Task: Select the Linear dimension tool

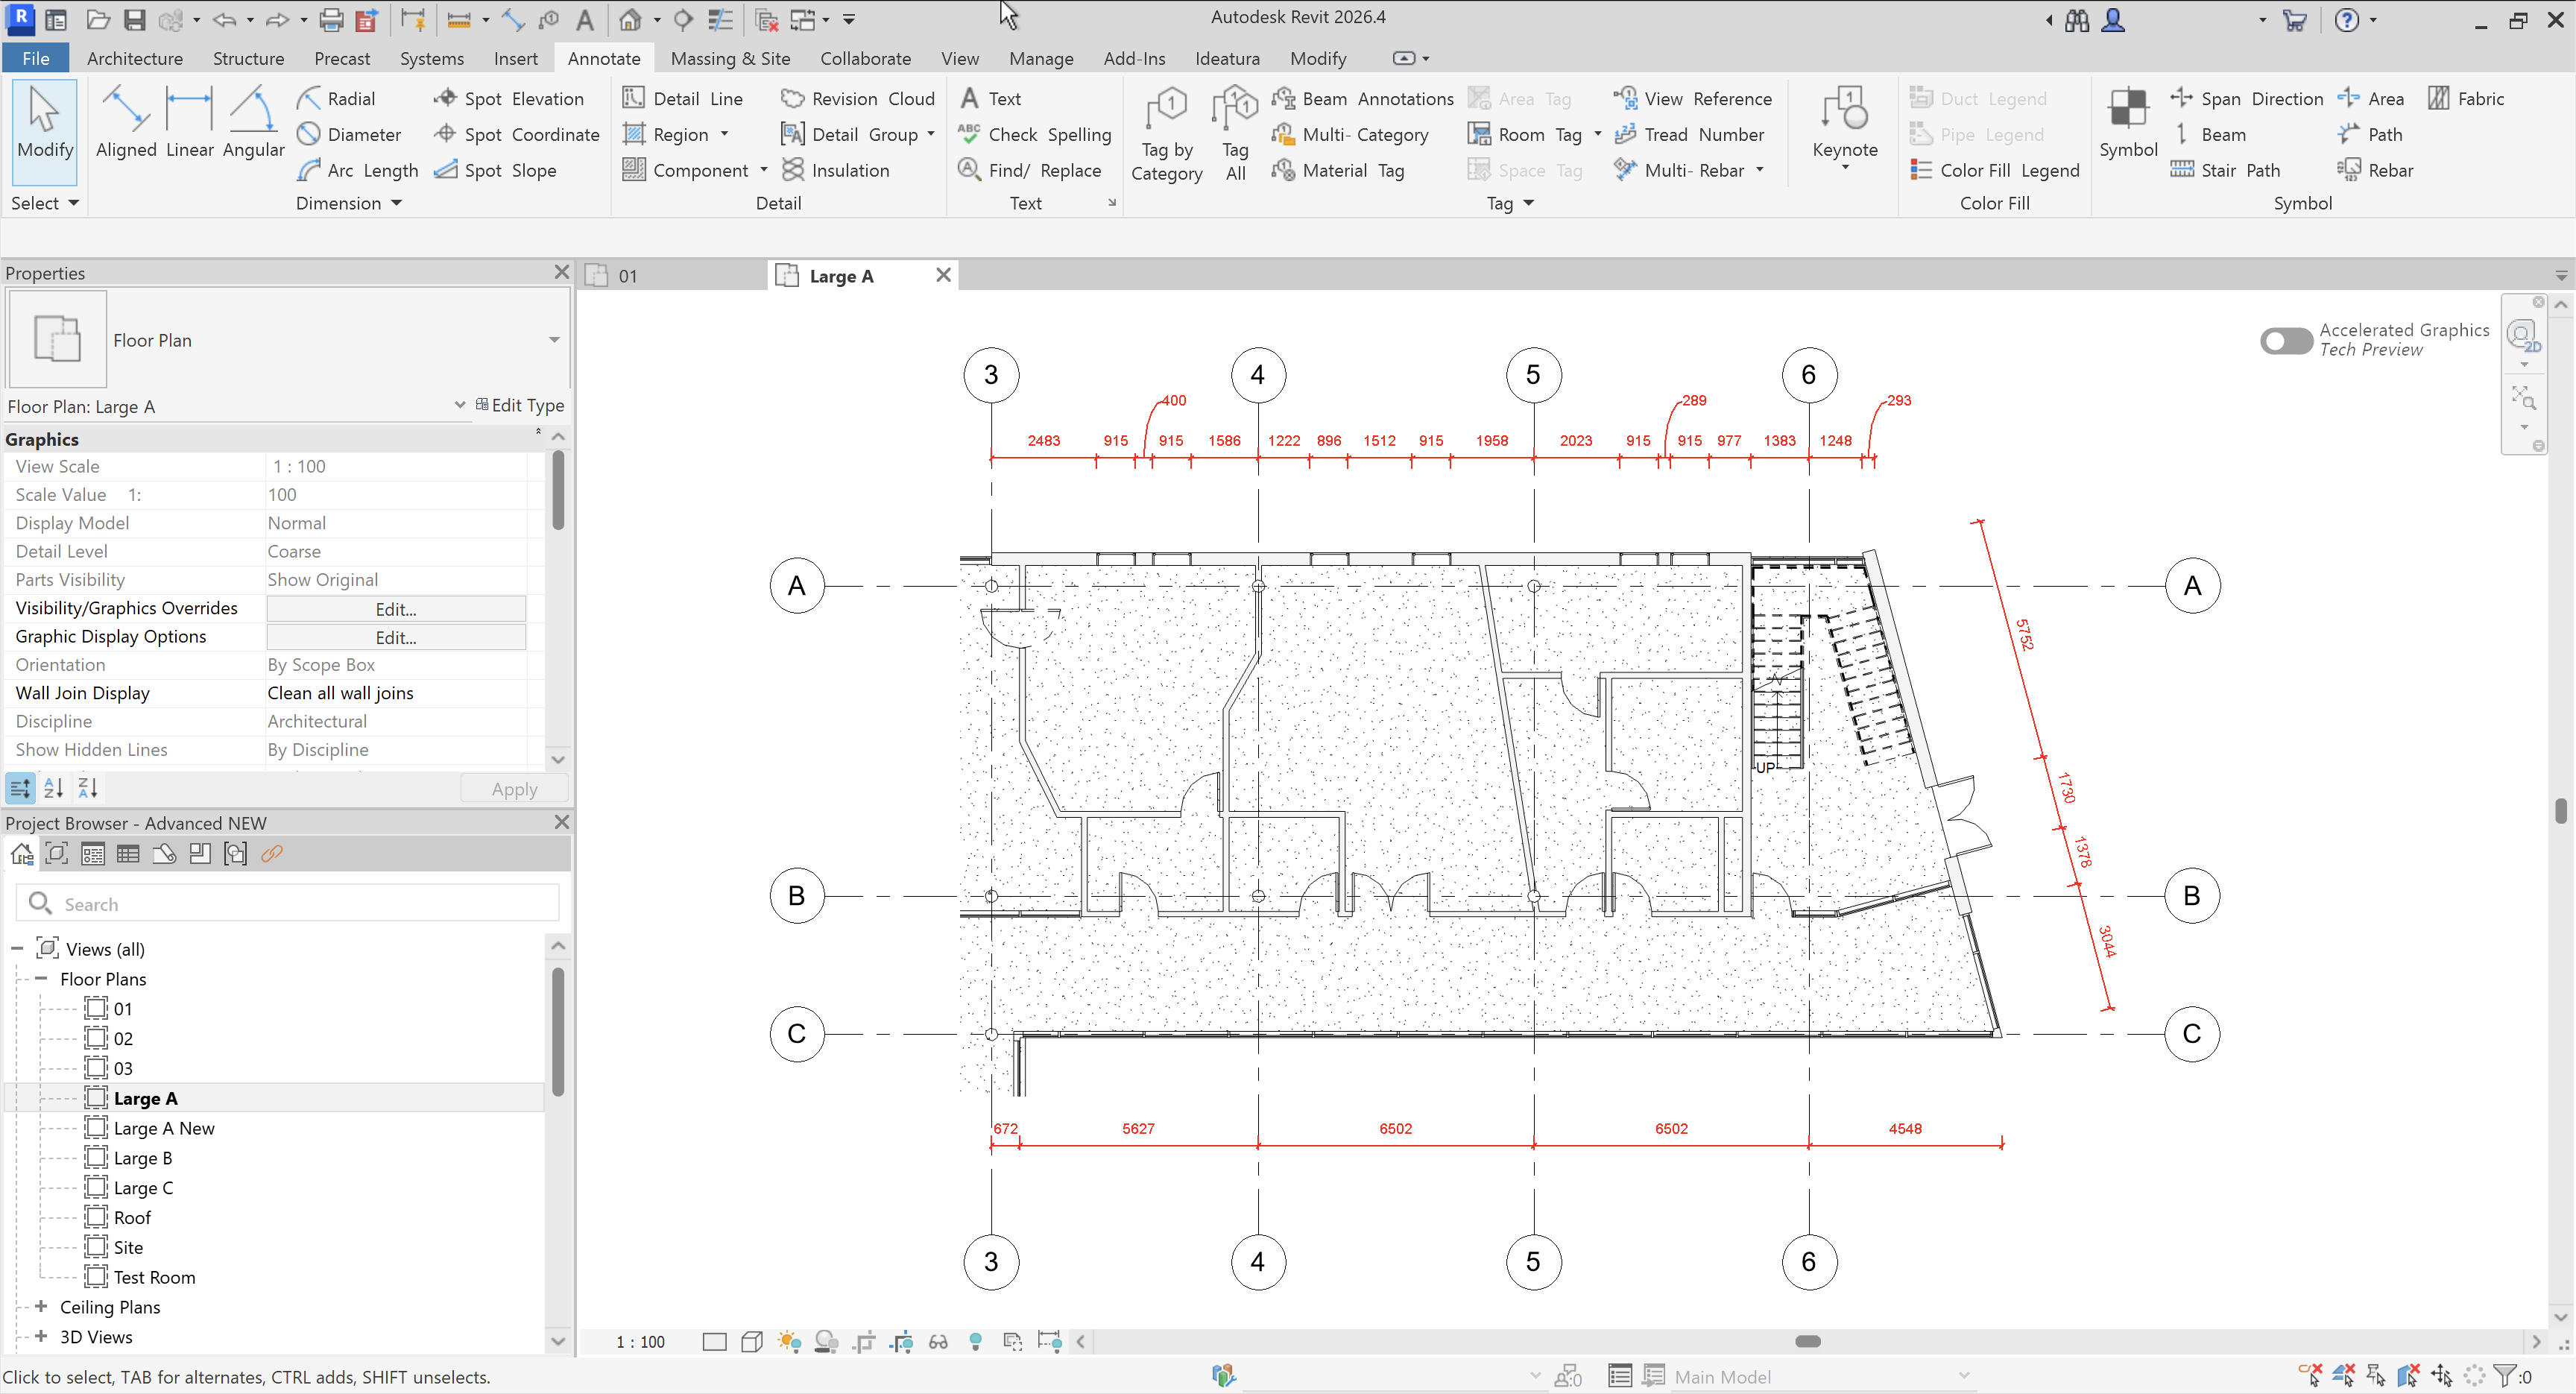Action: (x=189, y=122)
